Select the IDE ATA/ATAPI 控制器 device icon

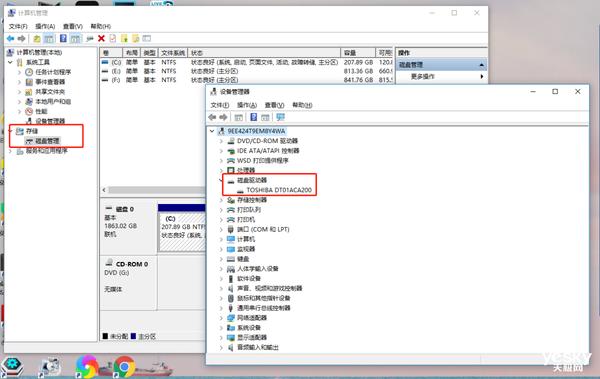click(231, 151)
